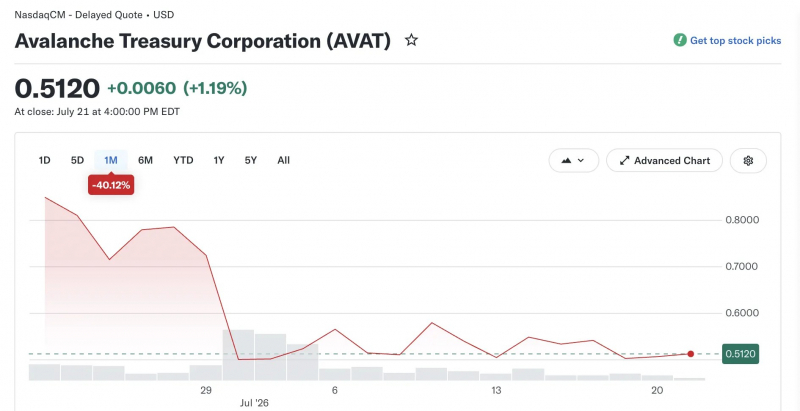Screen dimensions: 800x411
Task: Select the 1D time range
Action: [x=44, y=160]
